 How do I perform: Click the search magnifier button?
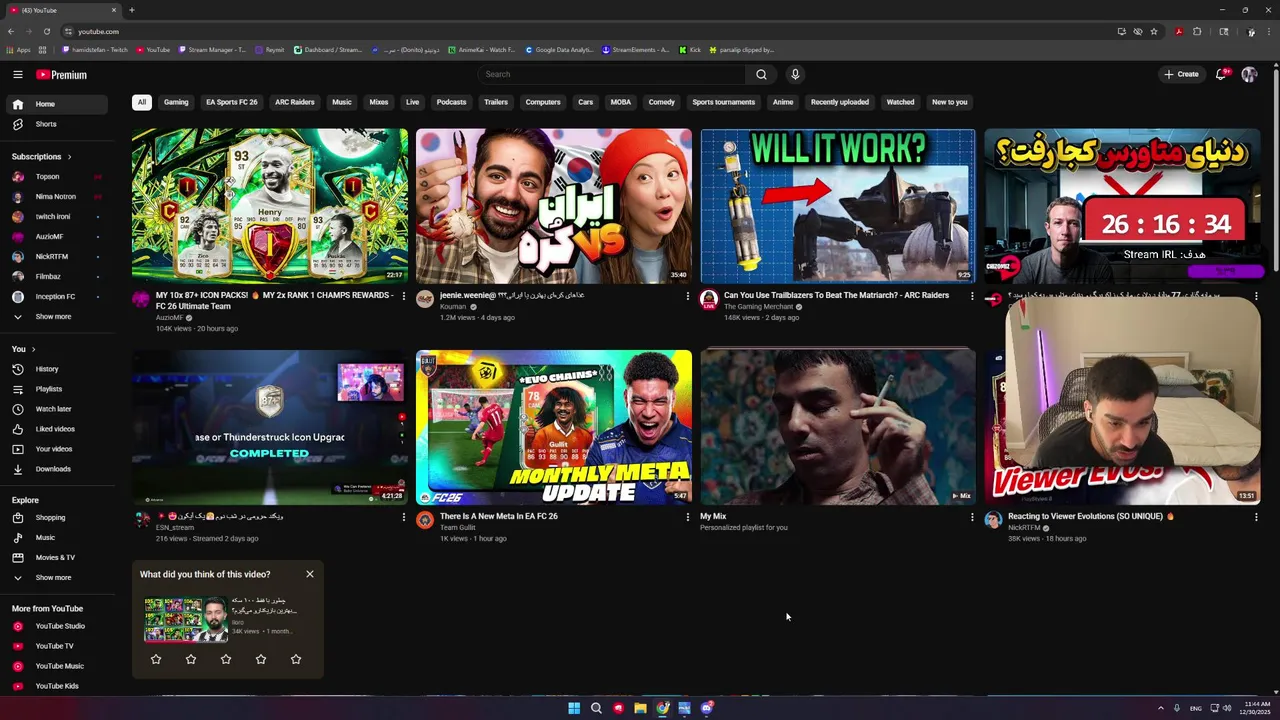[761, 74]
